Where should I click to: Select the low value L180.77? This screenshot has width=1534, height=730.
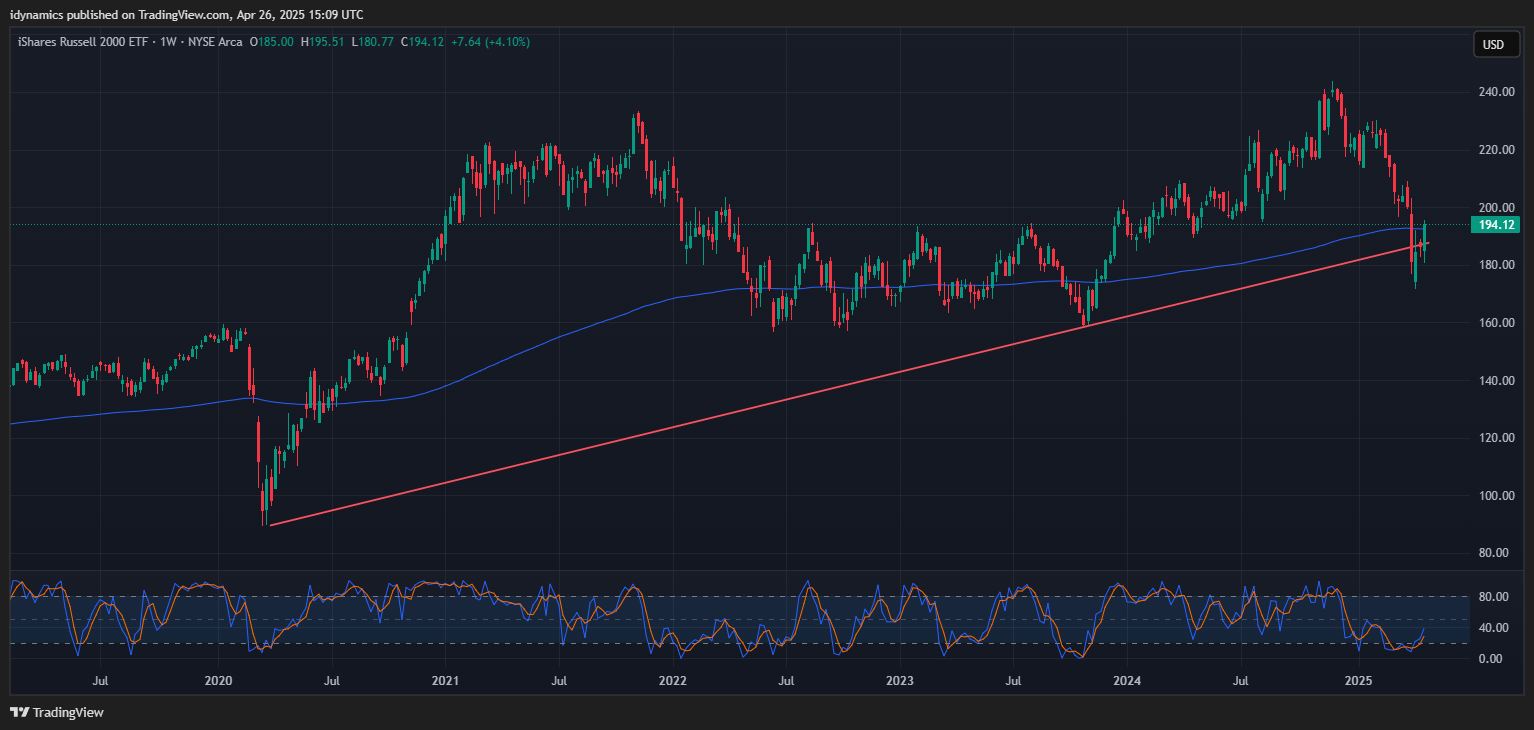coord(372,43)
